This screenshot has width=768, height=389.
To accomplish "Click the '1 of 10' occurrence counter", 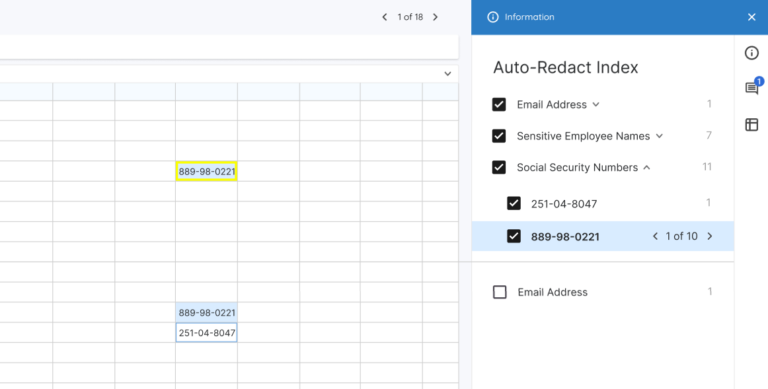I will click(x=681, y=236).
